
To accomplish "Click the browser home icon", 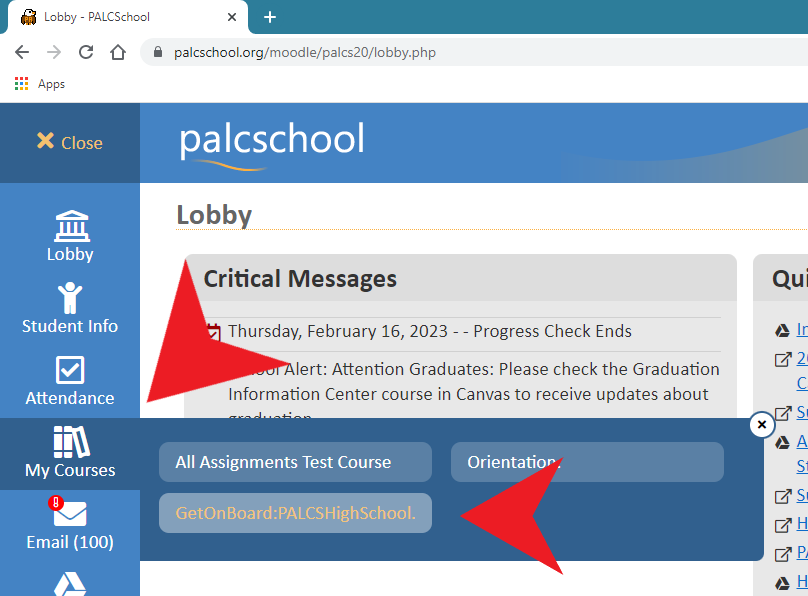I will coord(118,52).
